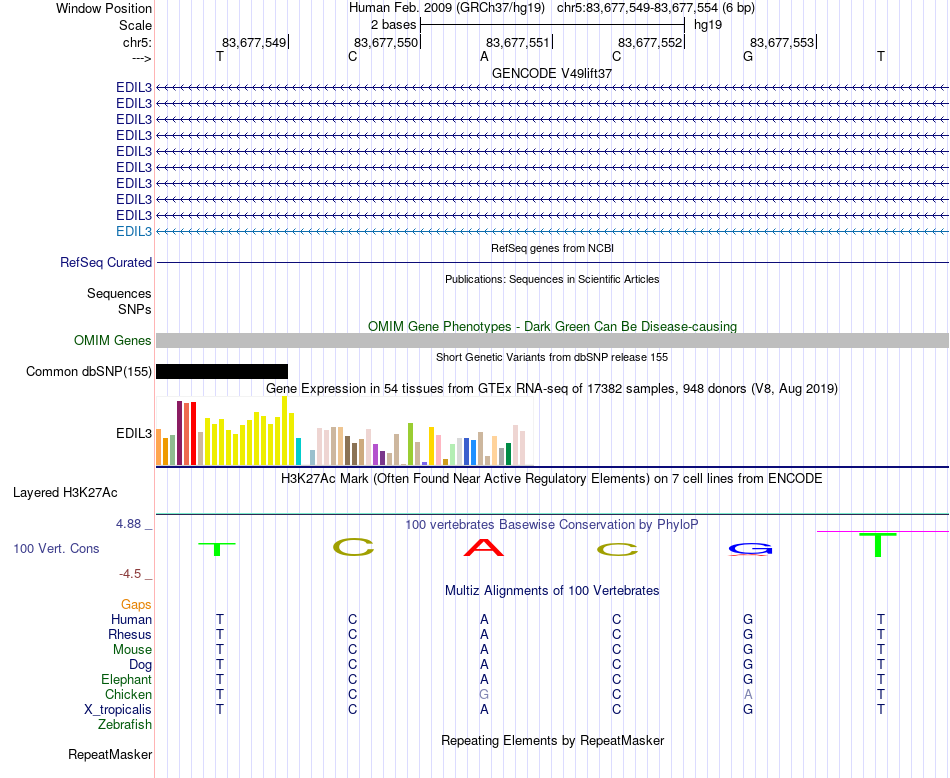Image resolution: width=950 pixels, height=778 pixels.
Task: Click the light blue EDIL3 transcript label
Action: coord(134,231)
